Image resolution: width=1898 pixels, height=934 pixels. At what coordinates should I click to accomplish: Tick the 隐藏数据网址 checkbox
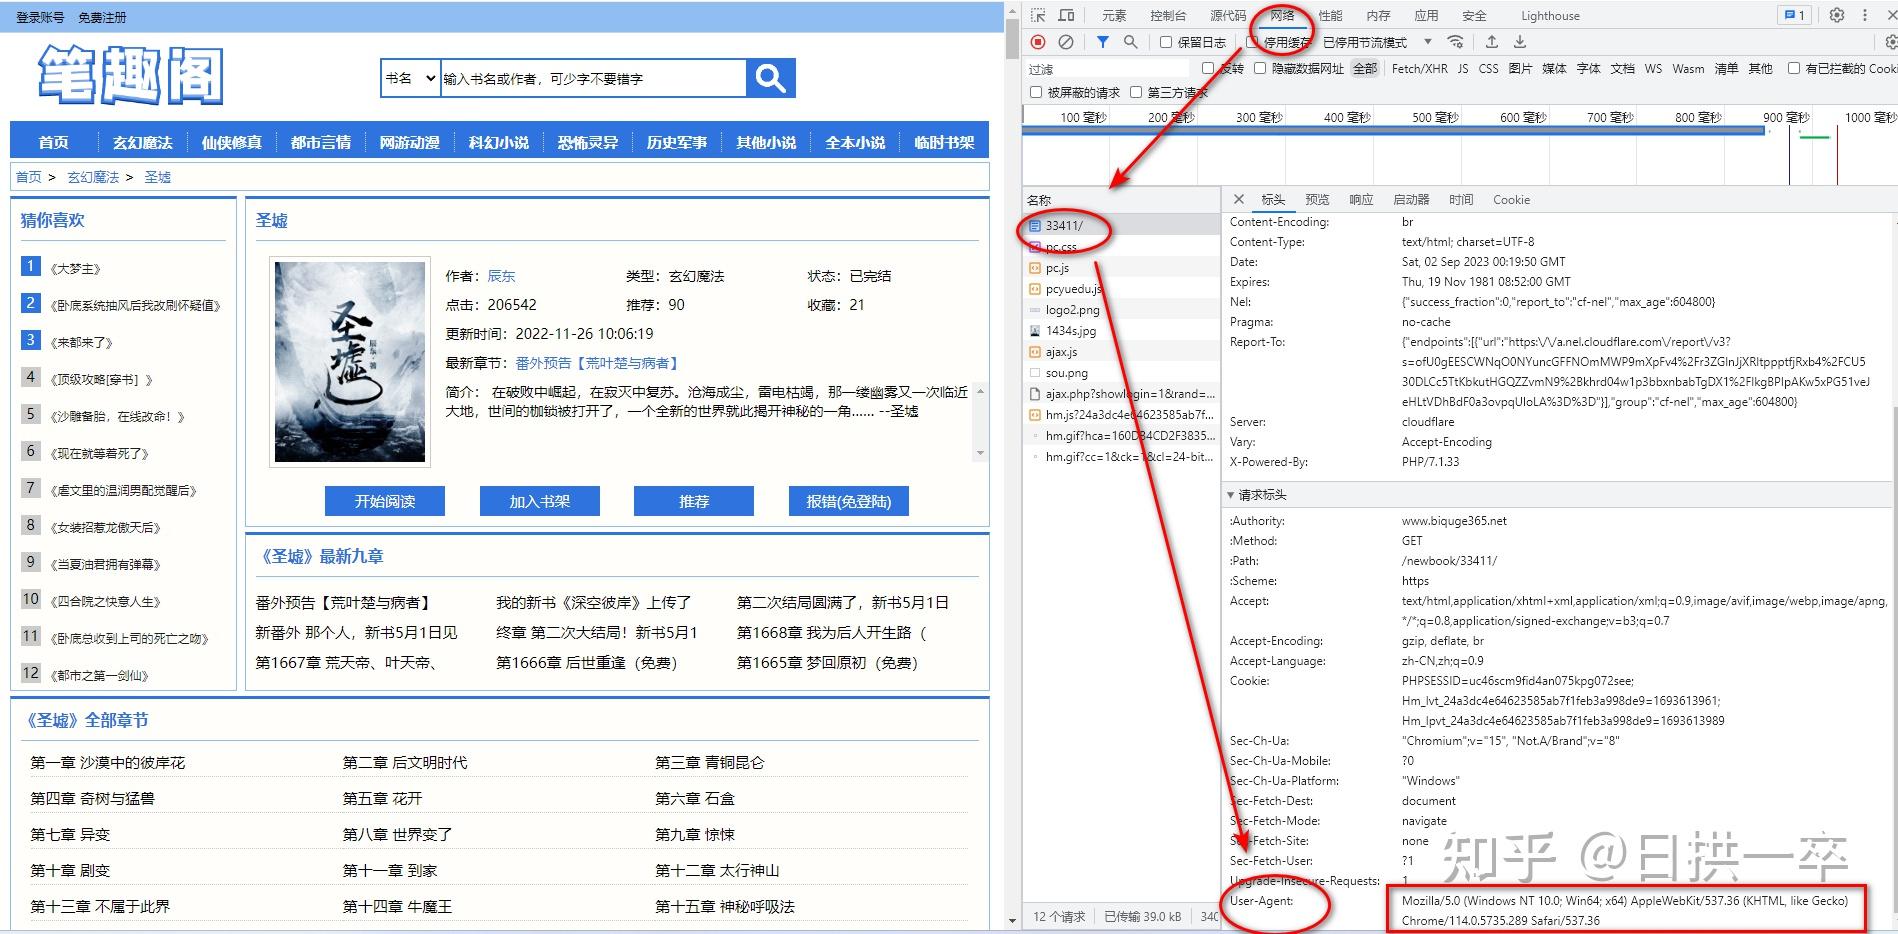[1260, 68]
